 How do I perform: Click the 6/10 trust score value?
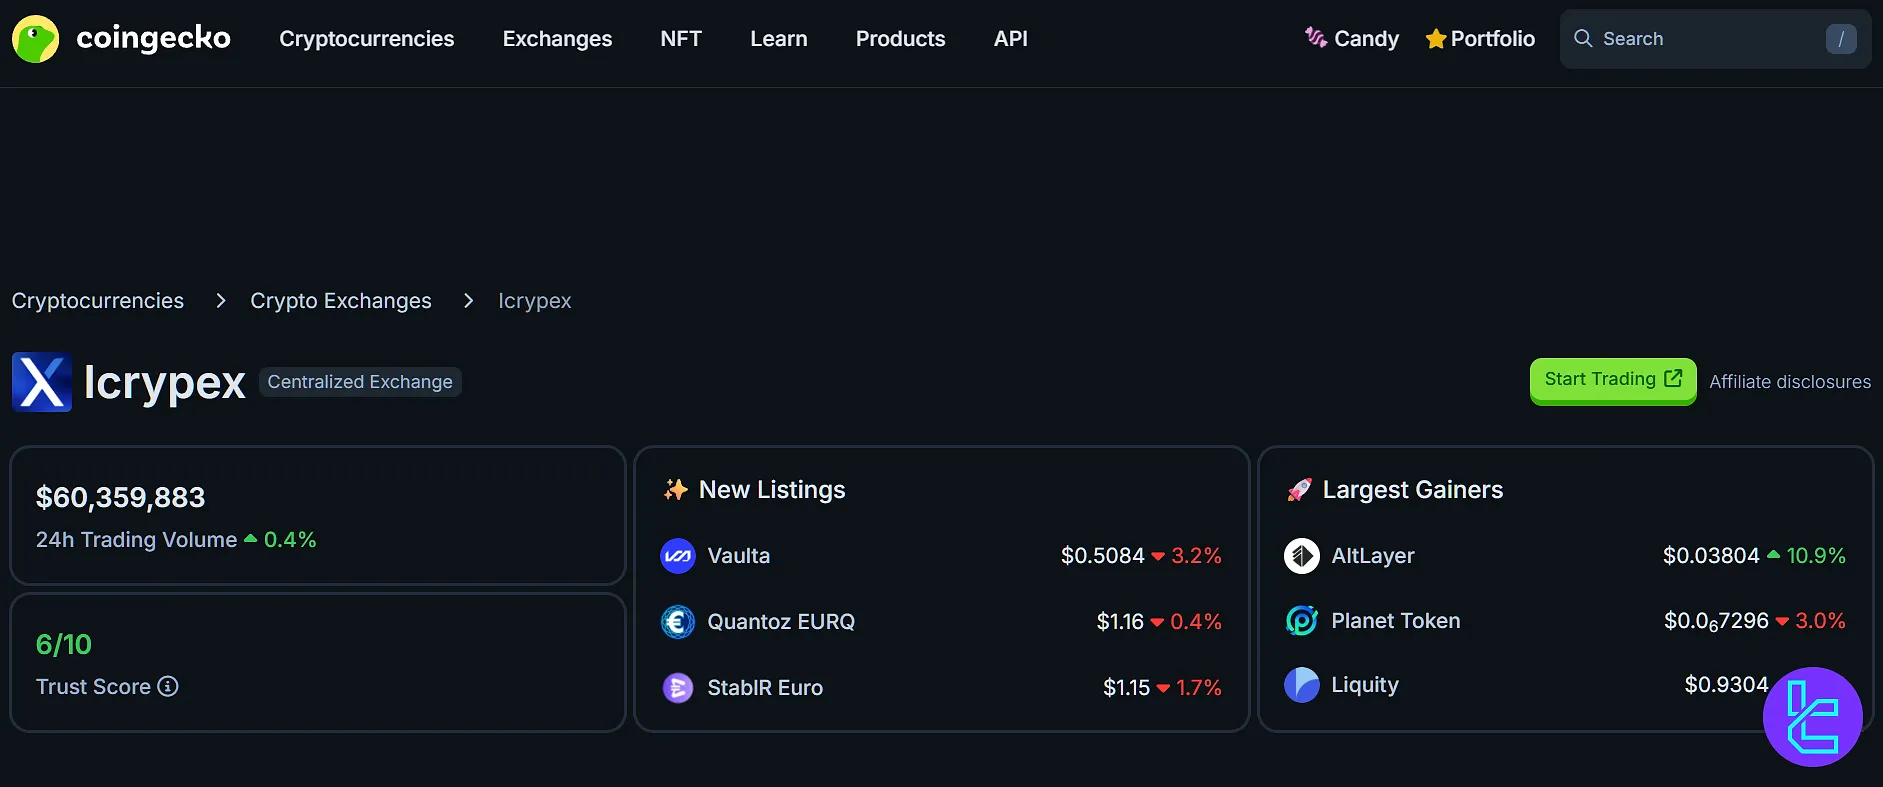[64, 645]
